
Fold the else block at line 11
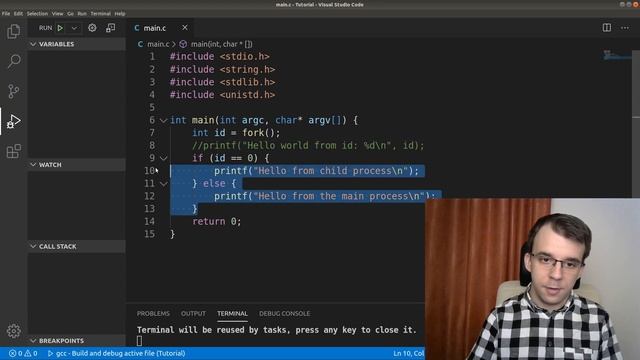[163, 184]
